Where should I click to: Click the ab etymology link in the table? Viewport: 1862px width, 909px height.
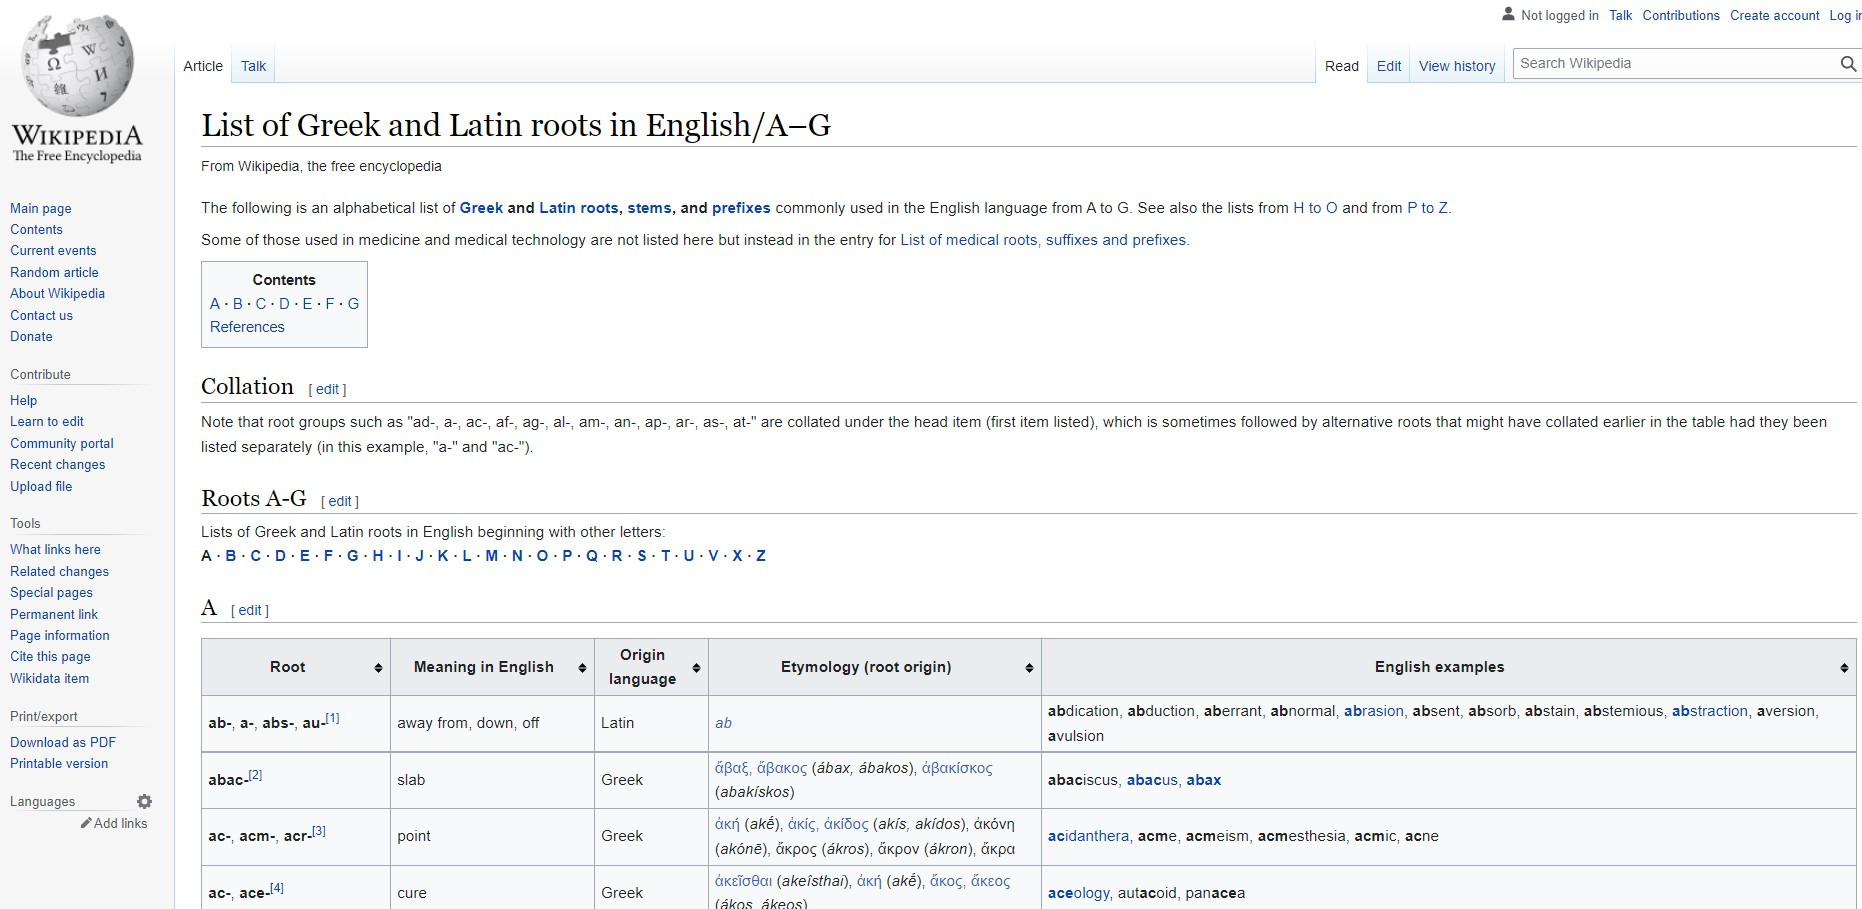[x=723, y=722]
